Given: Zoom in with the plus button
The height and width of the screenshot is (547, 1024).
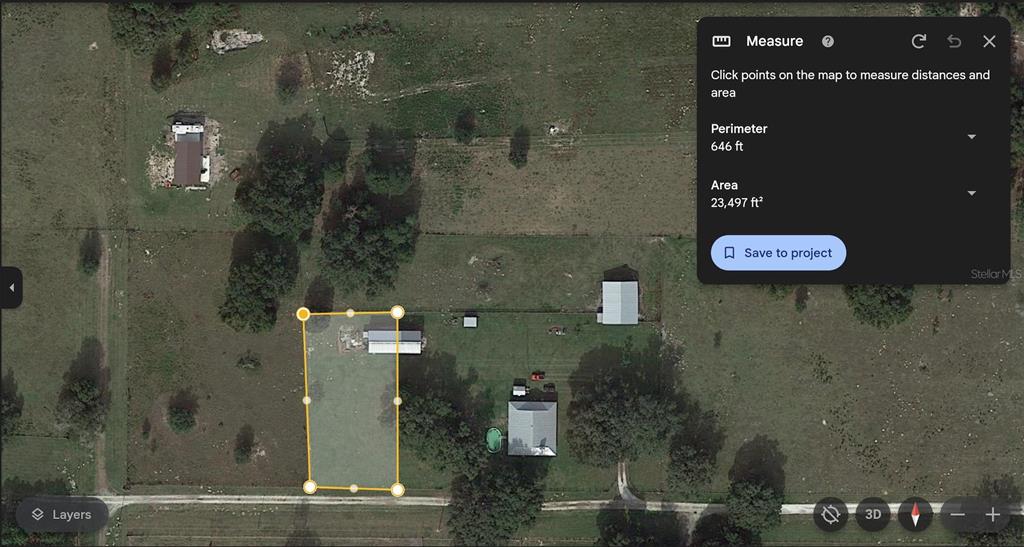Looking at the screenshot, I should pos(993,514).
